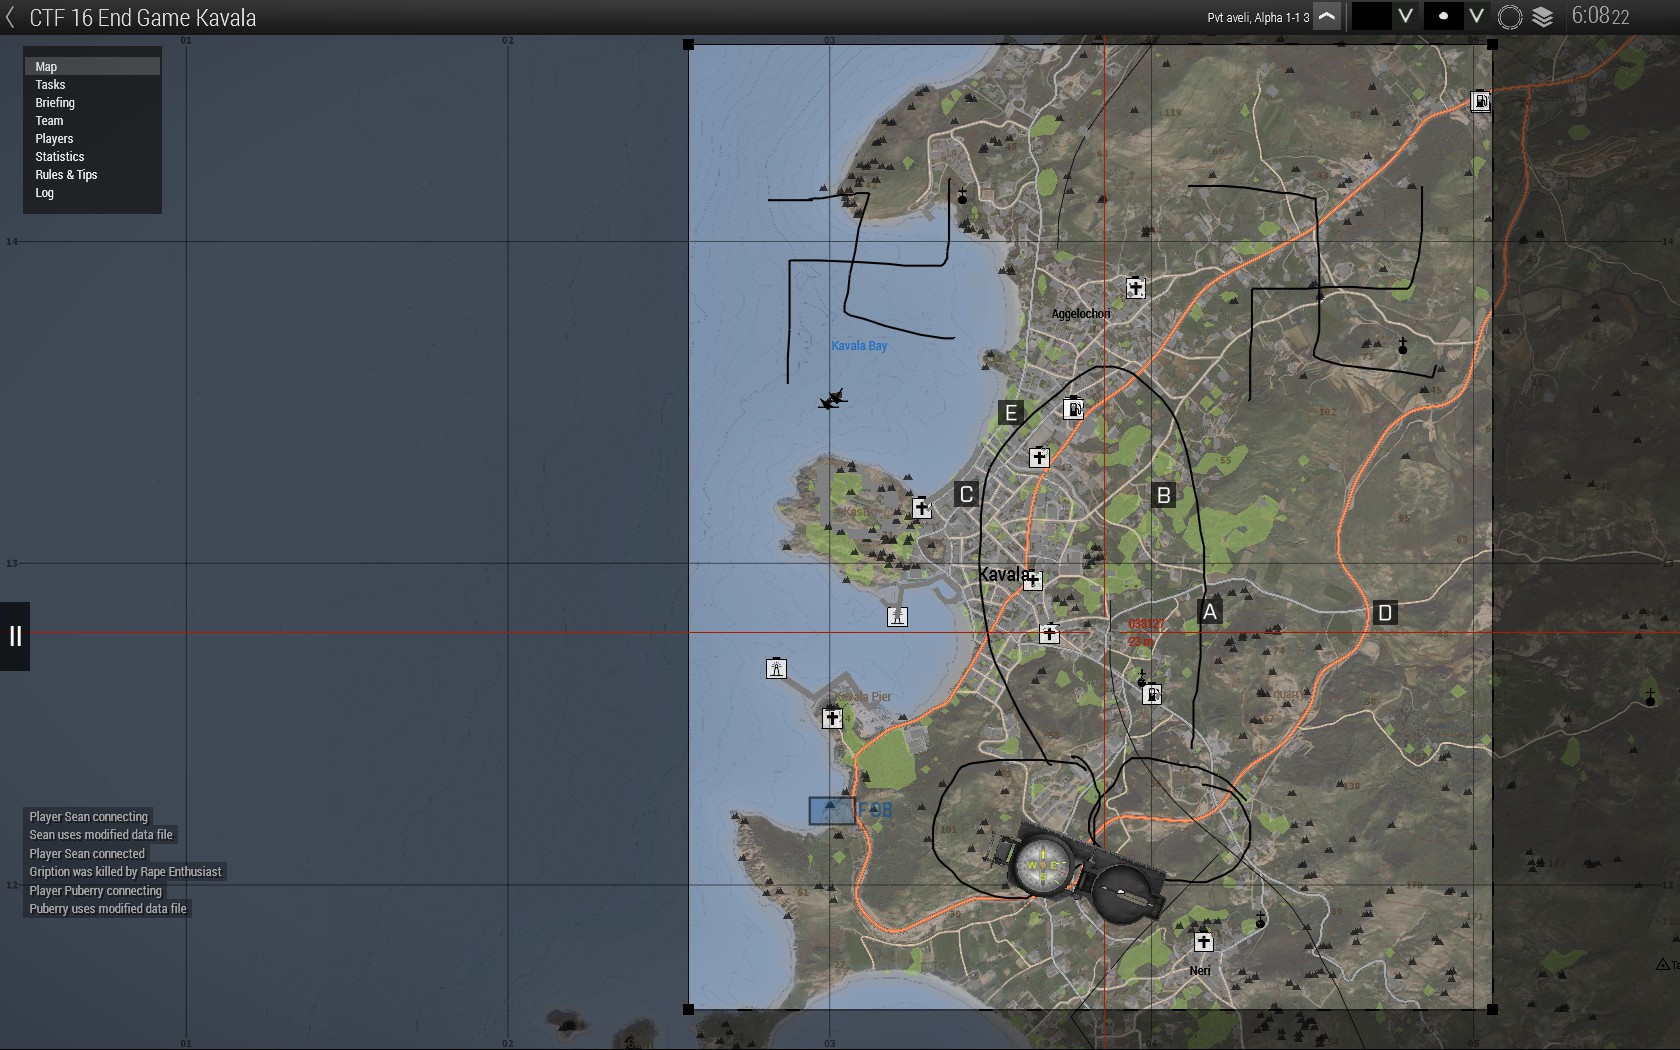Click the top-right corner handle of map area
Viewport: 1680px width, 1050px height.
[1492, 45]
